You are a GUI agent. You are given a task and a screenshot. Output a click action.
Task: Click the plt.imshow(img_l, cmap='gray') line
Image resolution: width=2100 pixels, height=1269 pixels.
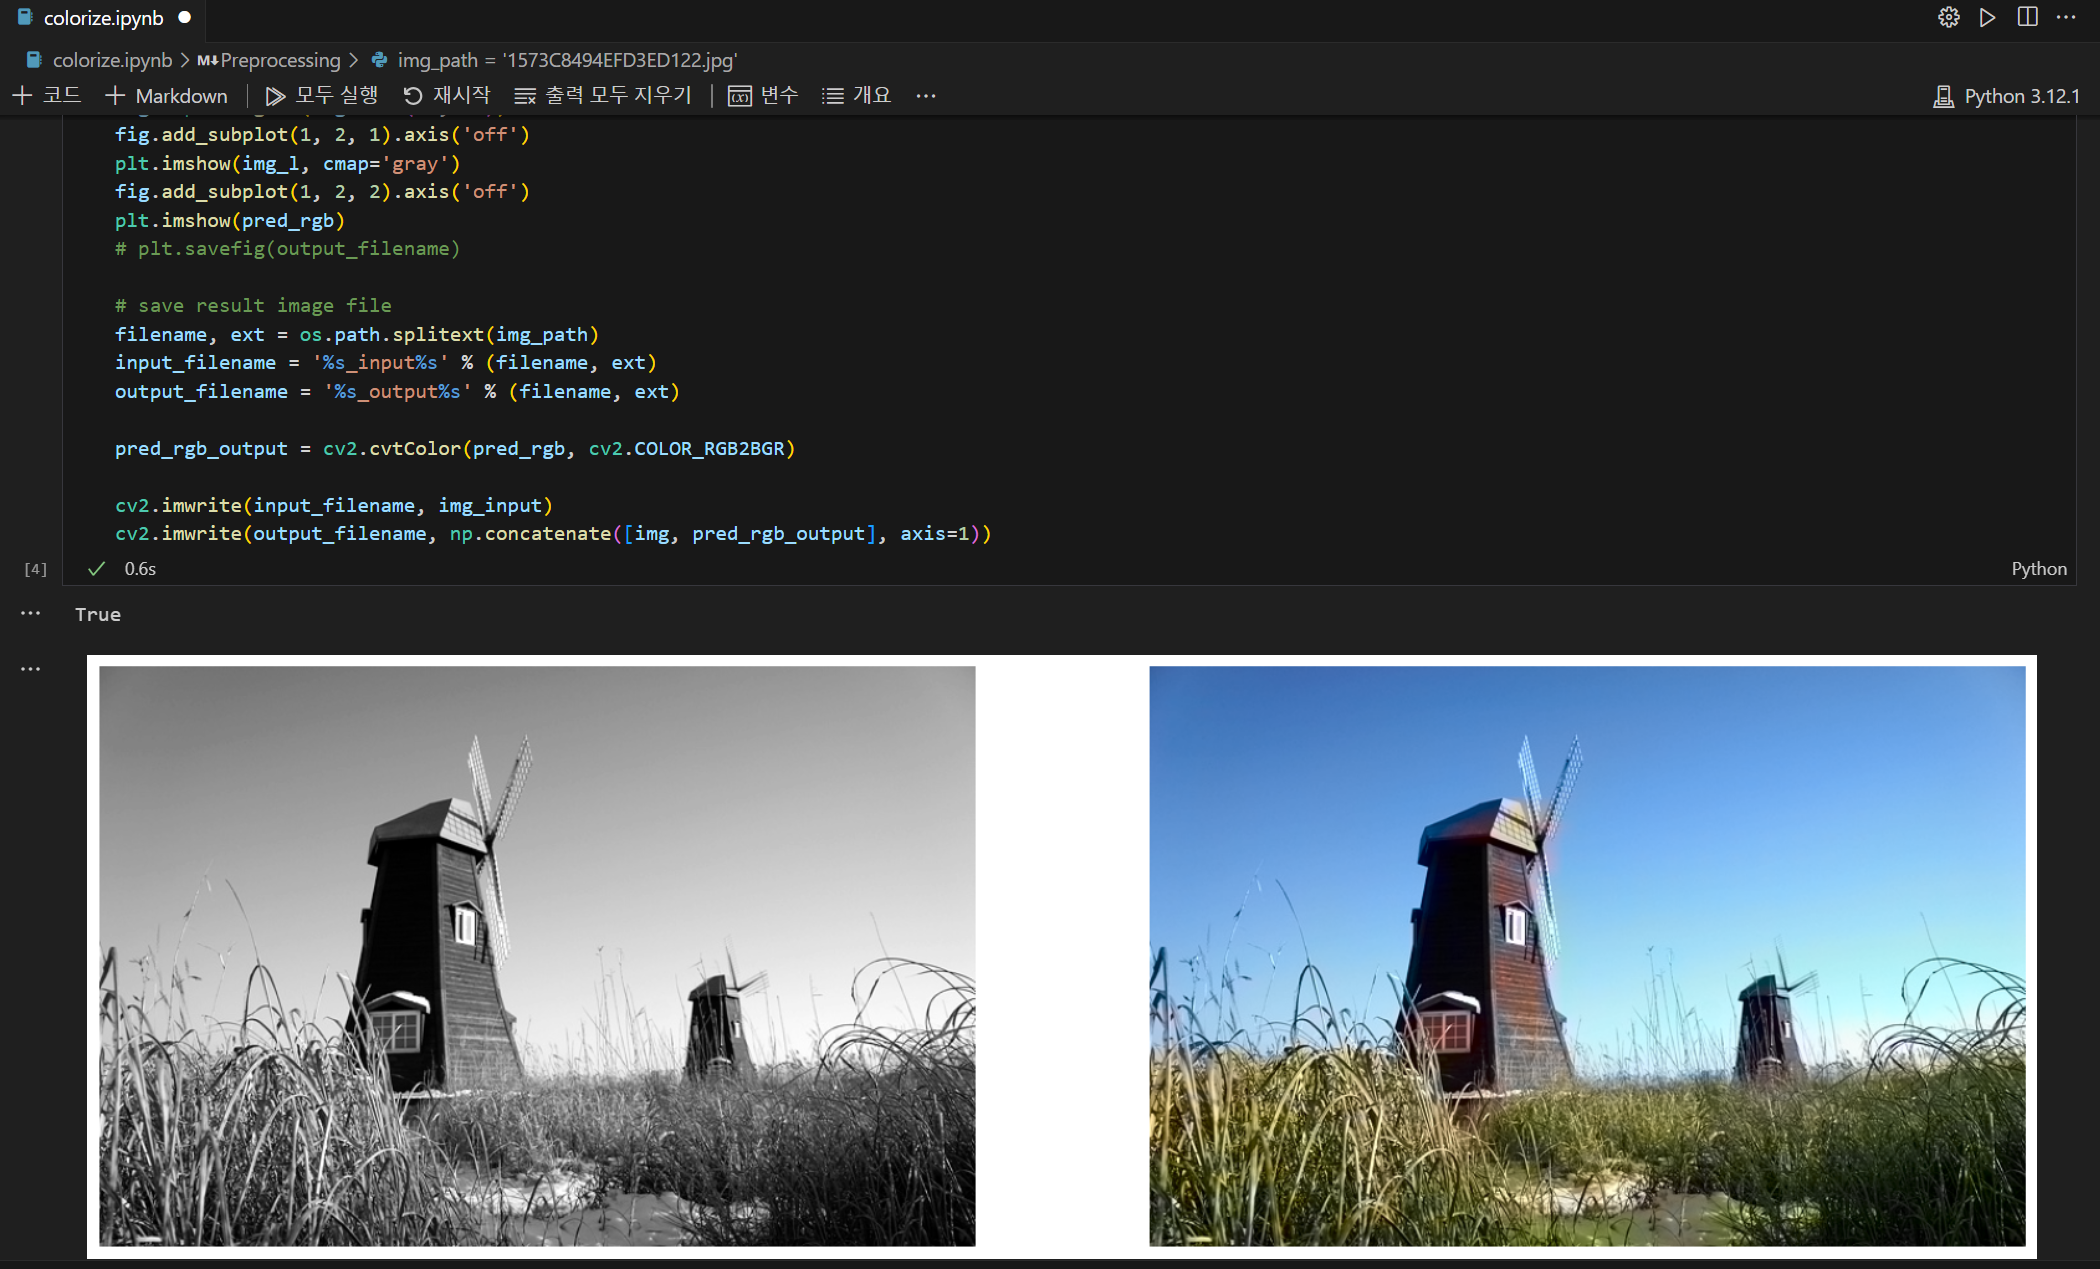tap(288, 163)
